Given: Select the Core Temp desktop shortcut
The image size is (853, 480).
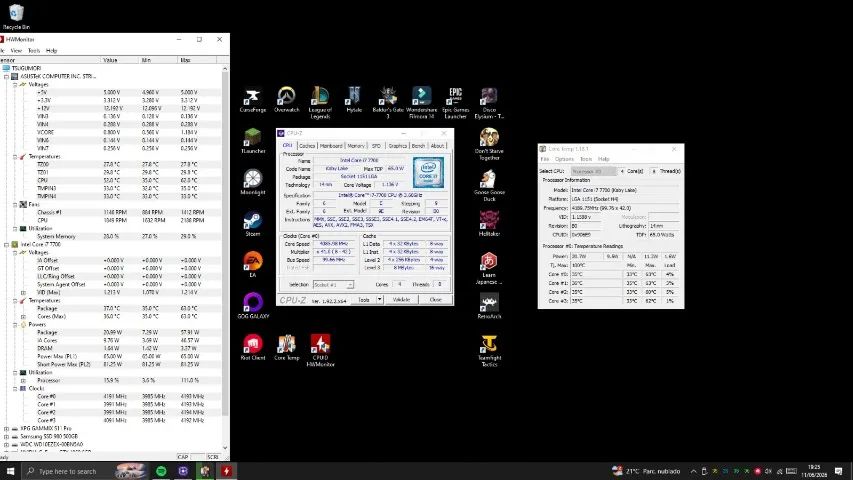Looking at the screenshot, I should click(286, 347).
